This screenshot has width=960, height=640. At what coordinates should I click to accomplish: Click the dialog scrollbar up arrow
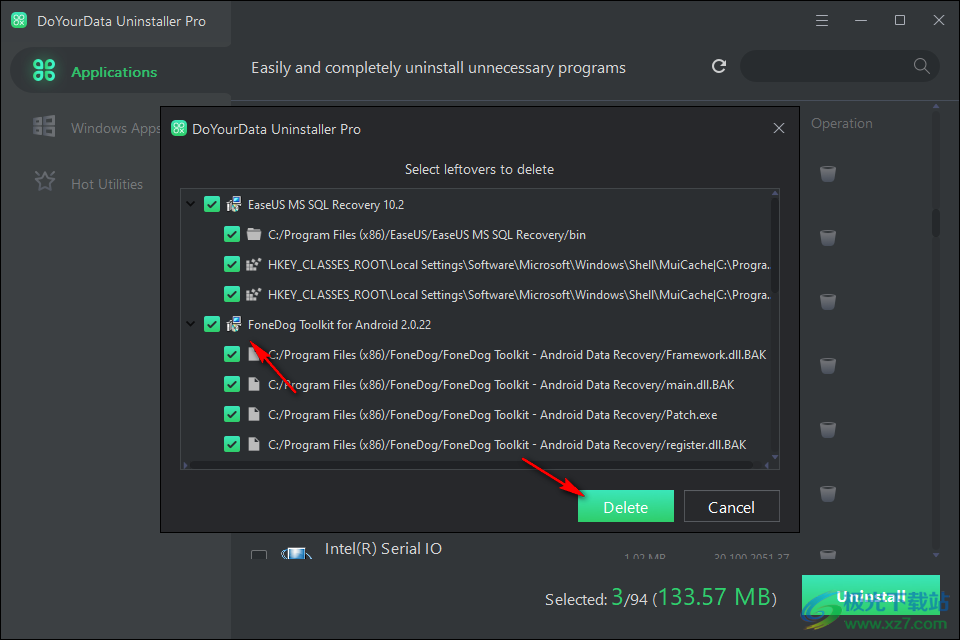(x=774, y=193)
